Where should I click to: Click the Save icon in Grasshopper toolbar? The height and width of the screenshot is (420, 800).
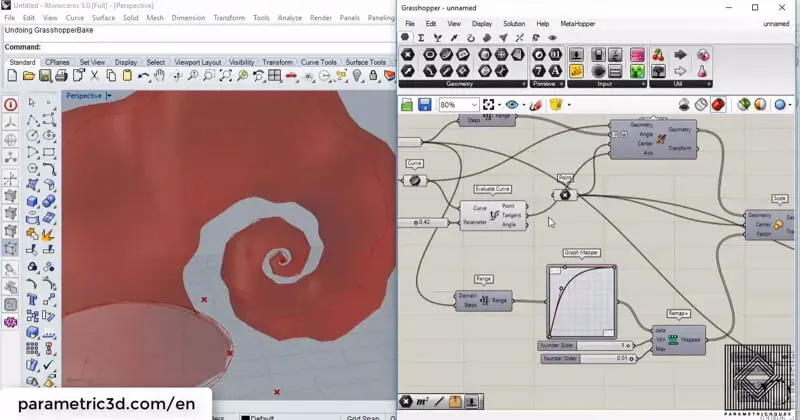point(424,105)
